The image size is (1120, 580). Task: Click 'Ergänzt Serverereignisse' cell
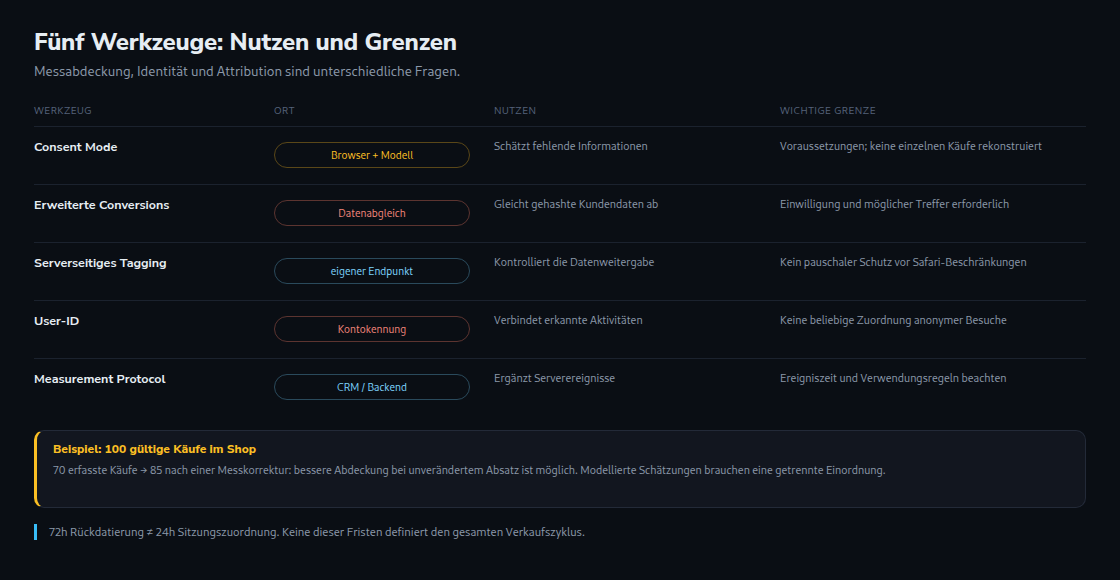click(554, 379)
